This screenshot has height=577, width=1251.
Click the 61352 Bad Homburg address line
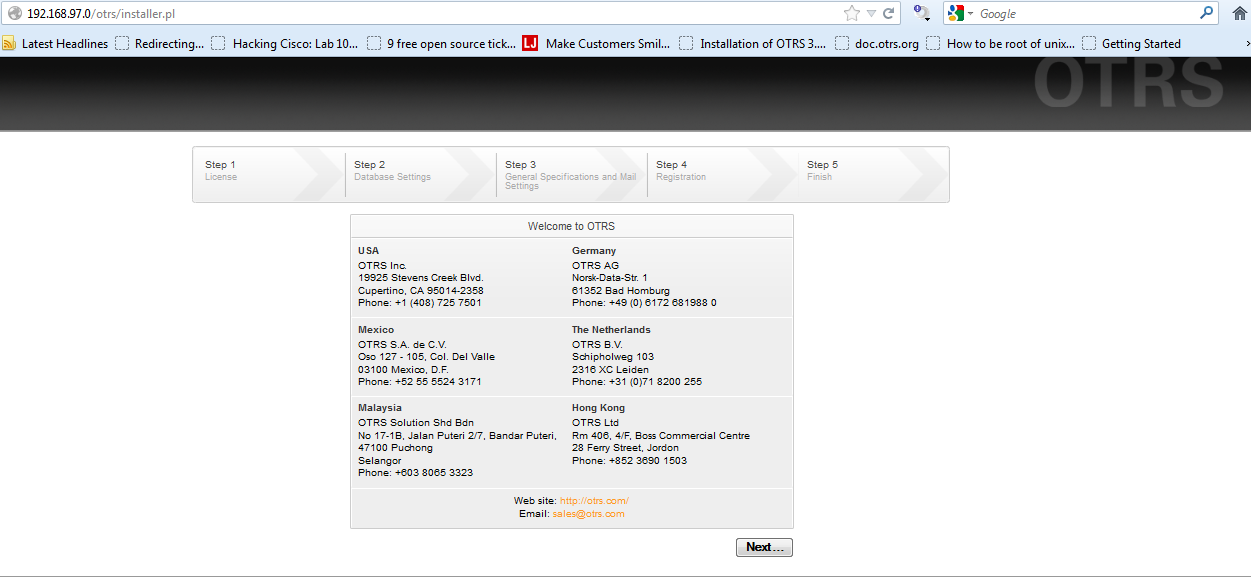click(621, 291)
